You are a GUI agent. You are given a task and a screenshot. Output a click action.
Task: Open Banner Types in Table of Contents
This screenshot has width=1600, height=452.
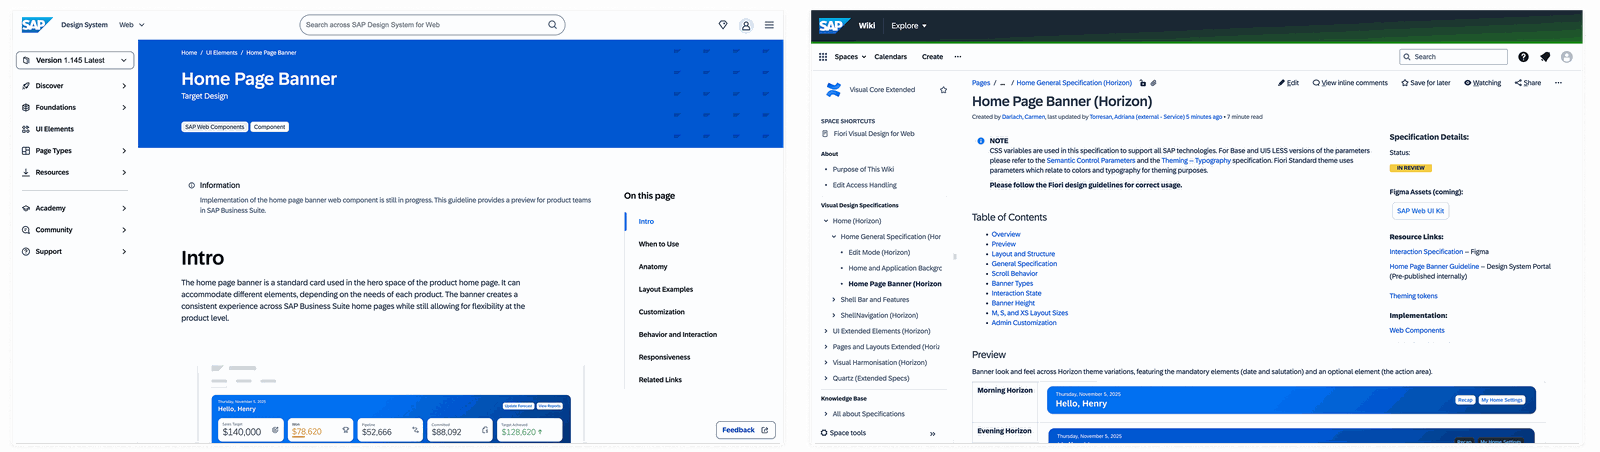[x=1012, y=284]
